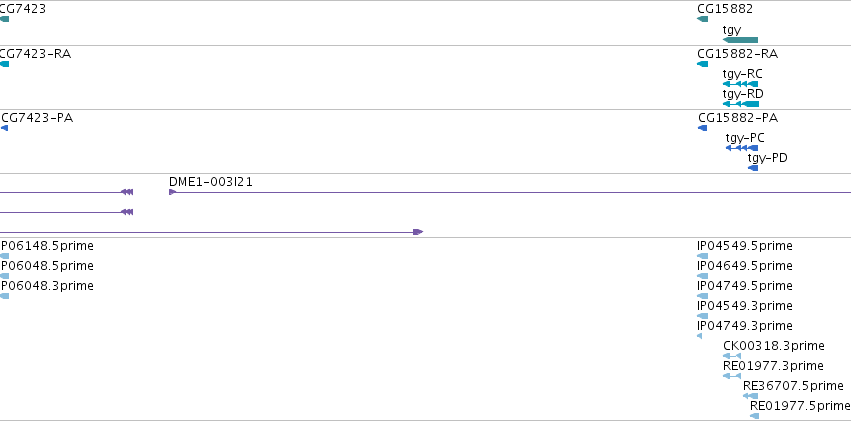Select the RE01977.3prime EST glyph
Screen dimensions: 851x421
732,376
